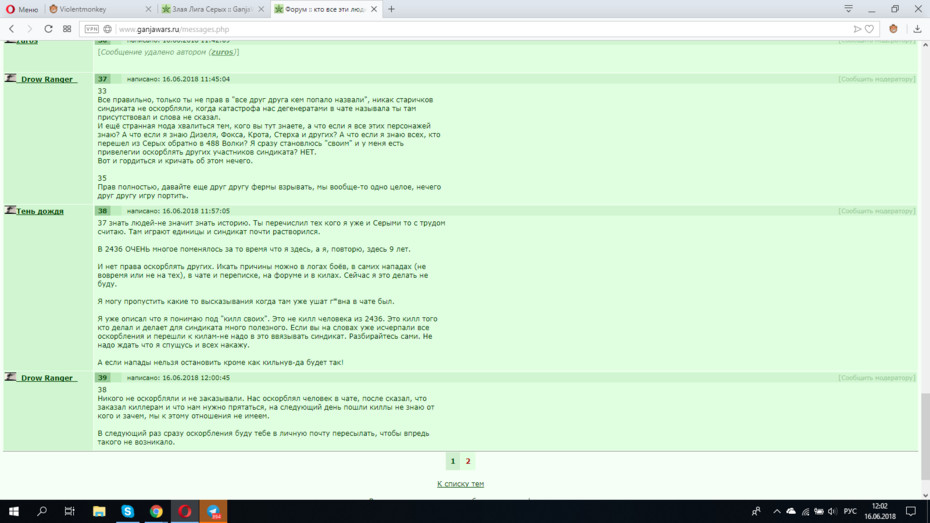Open Windows notification center icon
Viewport: 930px width, 523px height.
[x=911, y=511]
